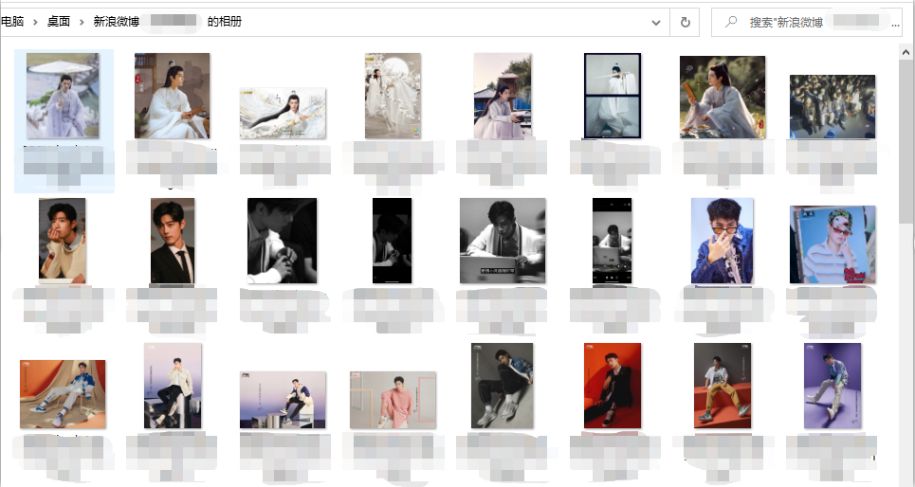This screenshot has height=487, width=915.
Task: Go to 桌面 in the breadcrumb path
Action: click(58, 22)
